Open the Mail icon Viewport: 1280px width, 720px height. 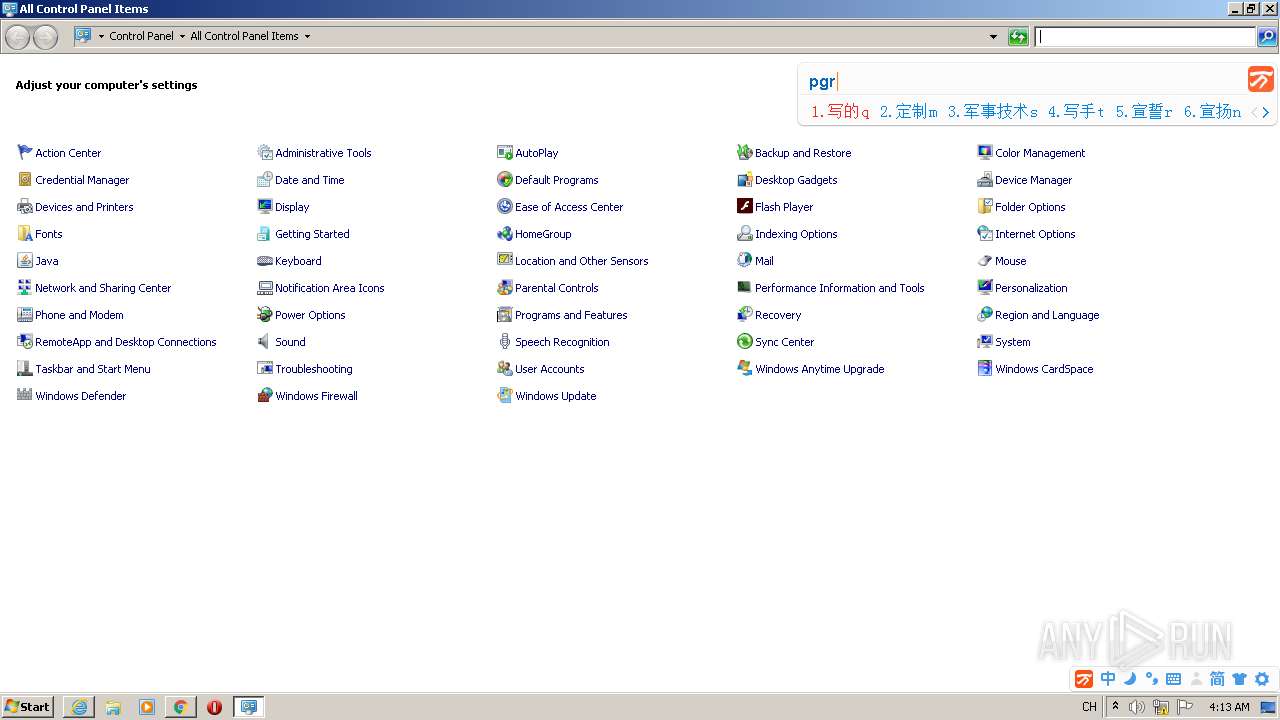(x=745, y=260)
